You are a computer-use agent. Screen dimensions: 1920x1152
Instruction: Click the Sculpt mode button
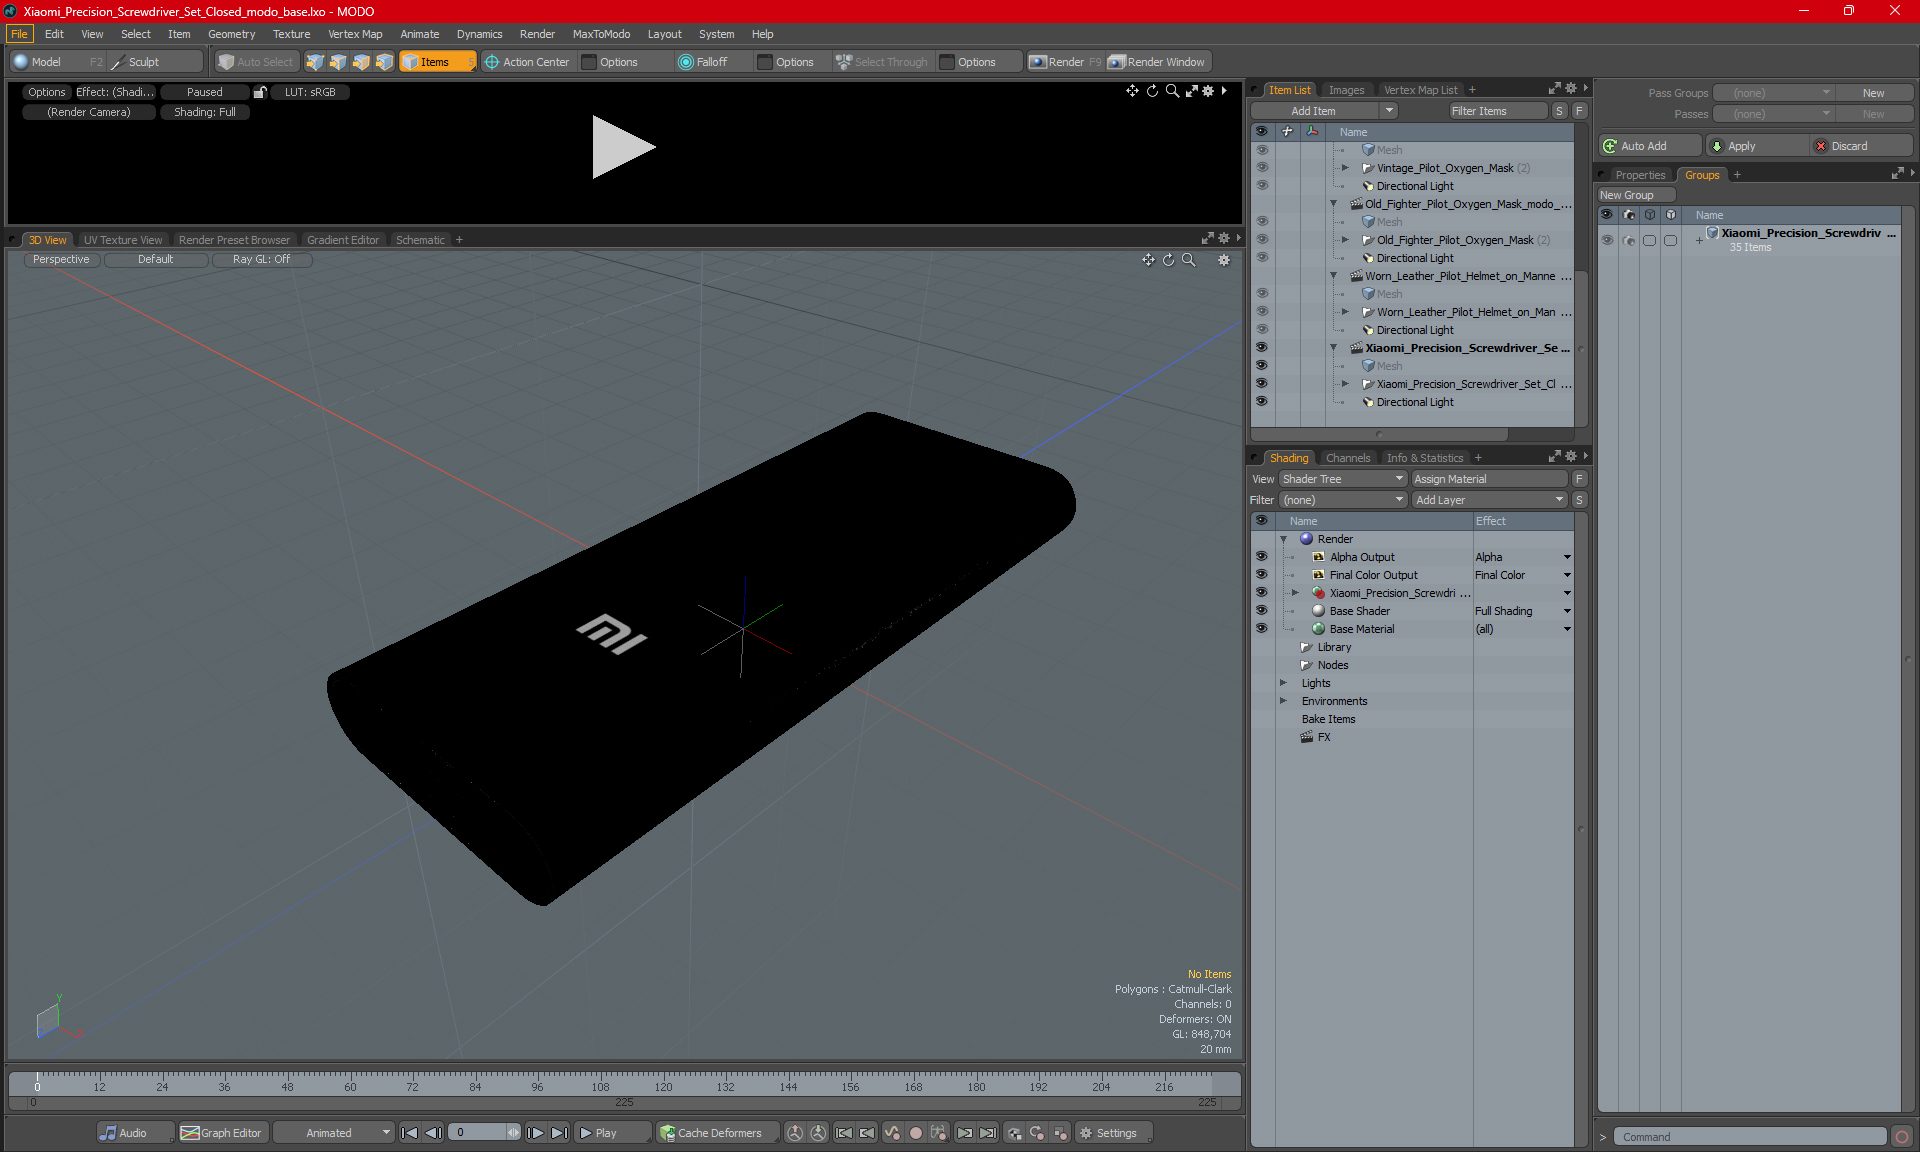coord(154,62)
